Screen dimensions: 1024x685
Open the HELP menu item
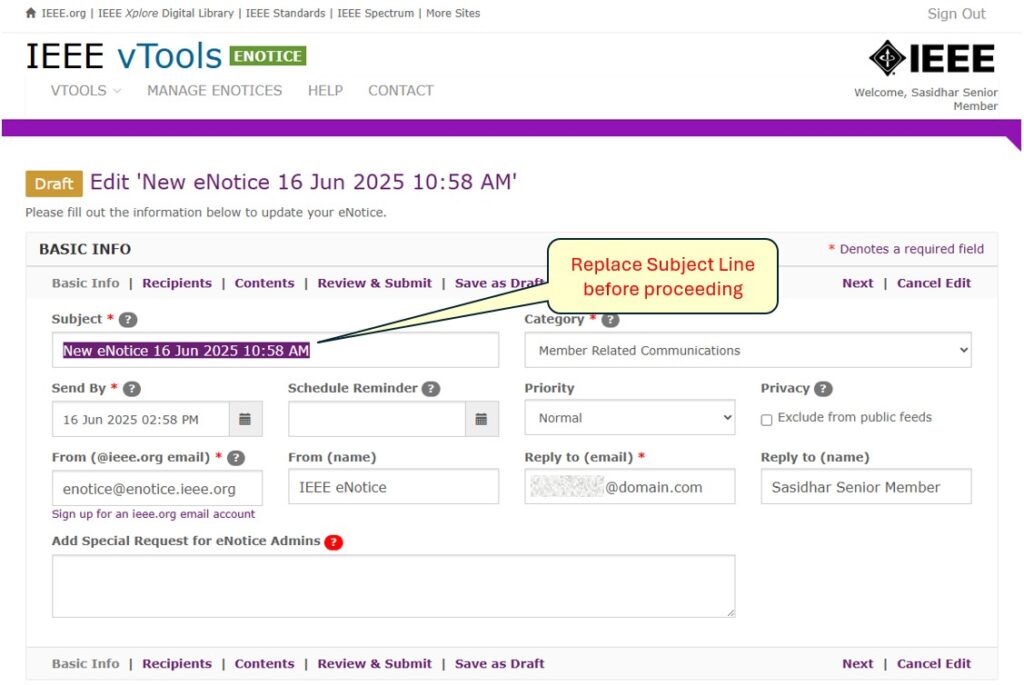[x=325, y=91]
